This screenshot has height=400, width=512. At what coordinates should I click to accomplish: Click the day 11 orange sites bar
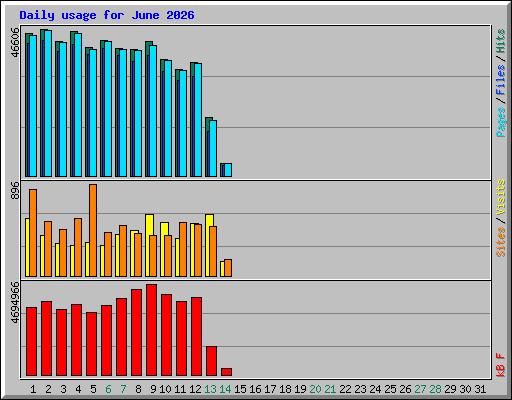pyautogui.click(x=183, y=249)
